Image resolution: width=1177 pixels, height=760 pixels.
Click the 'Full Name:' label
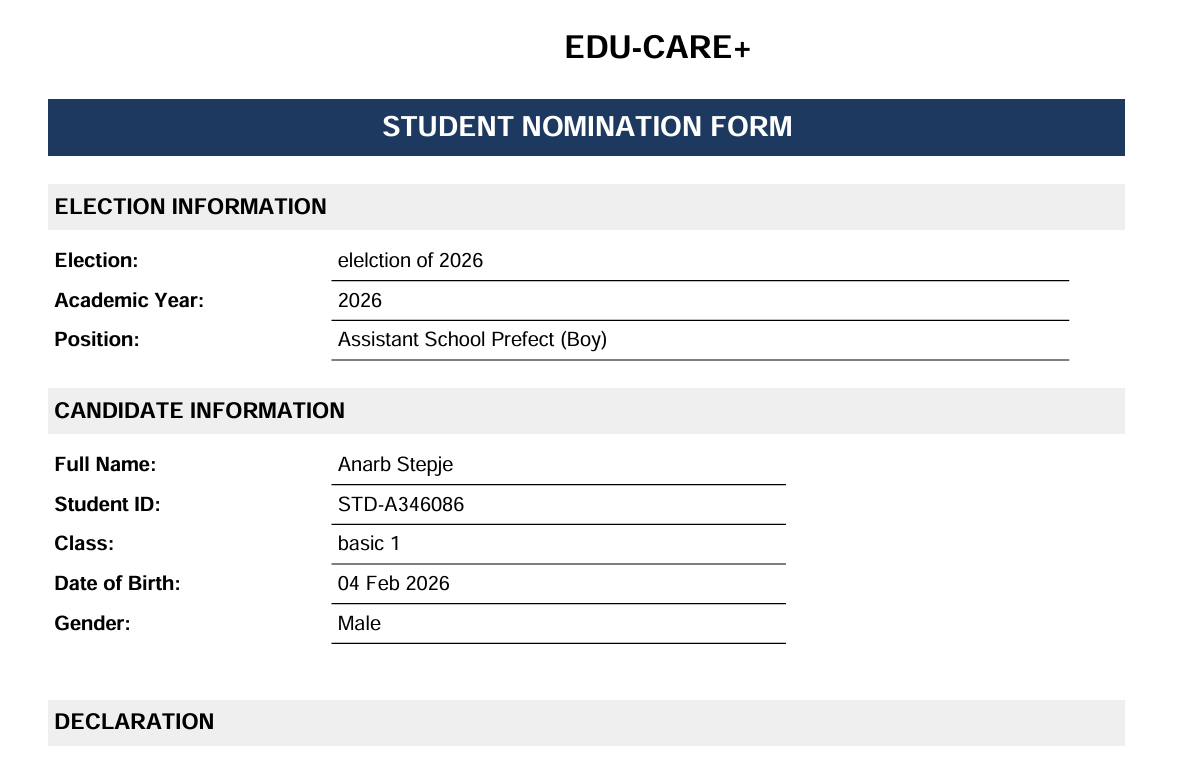pyautogui.click(x=105, y=465)
